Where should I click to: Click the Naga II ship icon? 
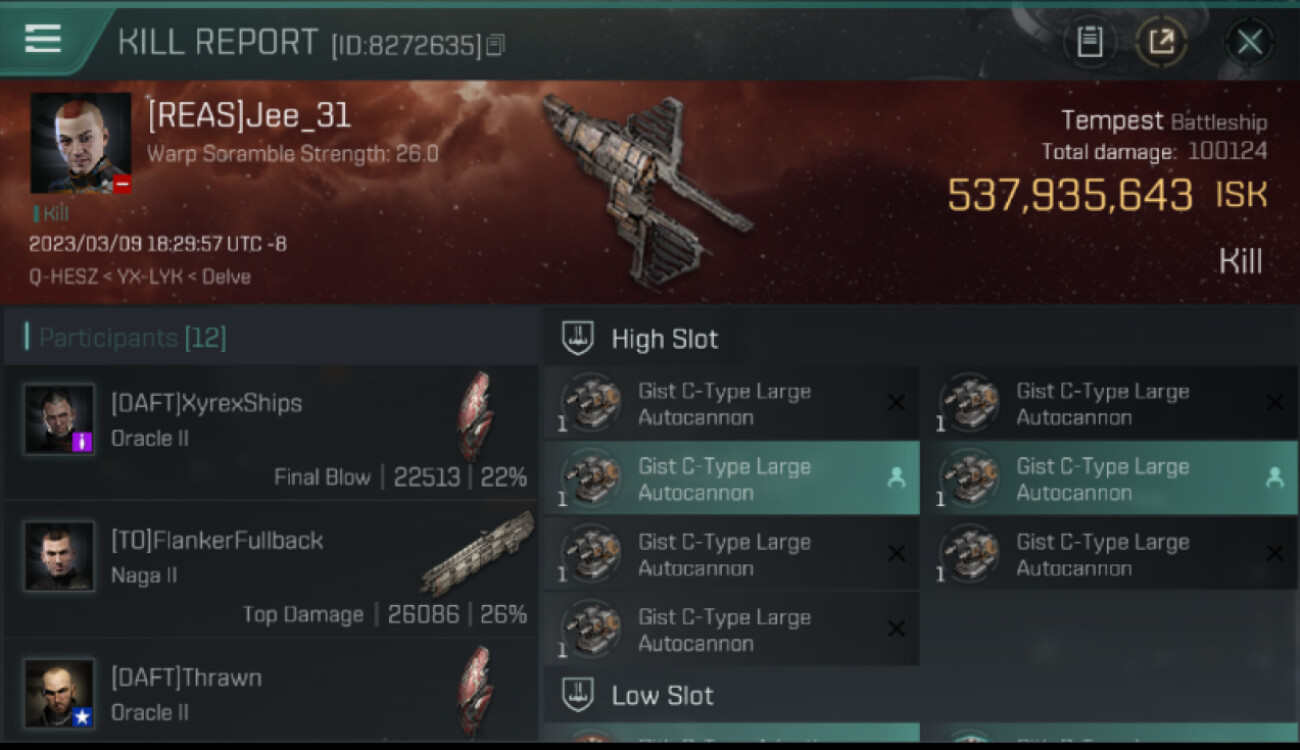478,554
